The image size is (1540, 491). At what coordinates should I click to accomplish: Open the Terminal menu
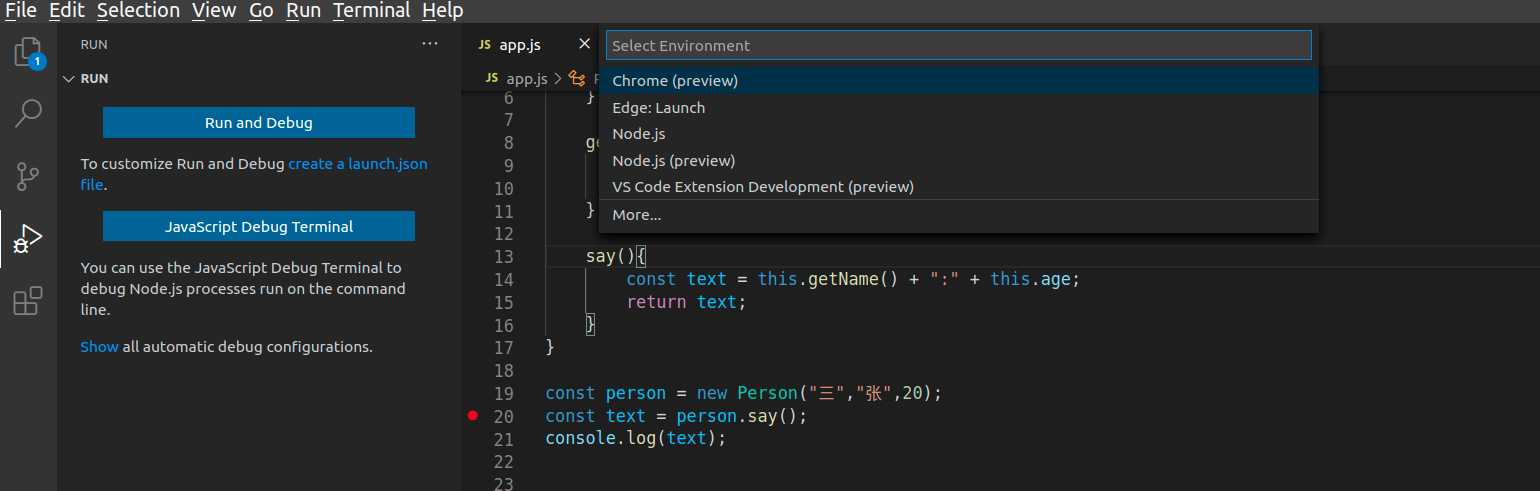[x=371, y=11]
